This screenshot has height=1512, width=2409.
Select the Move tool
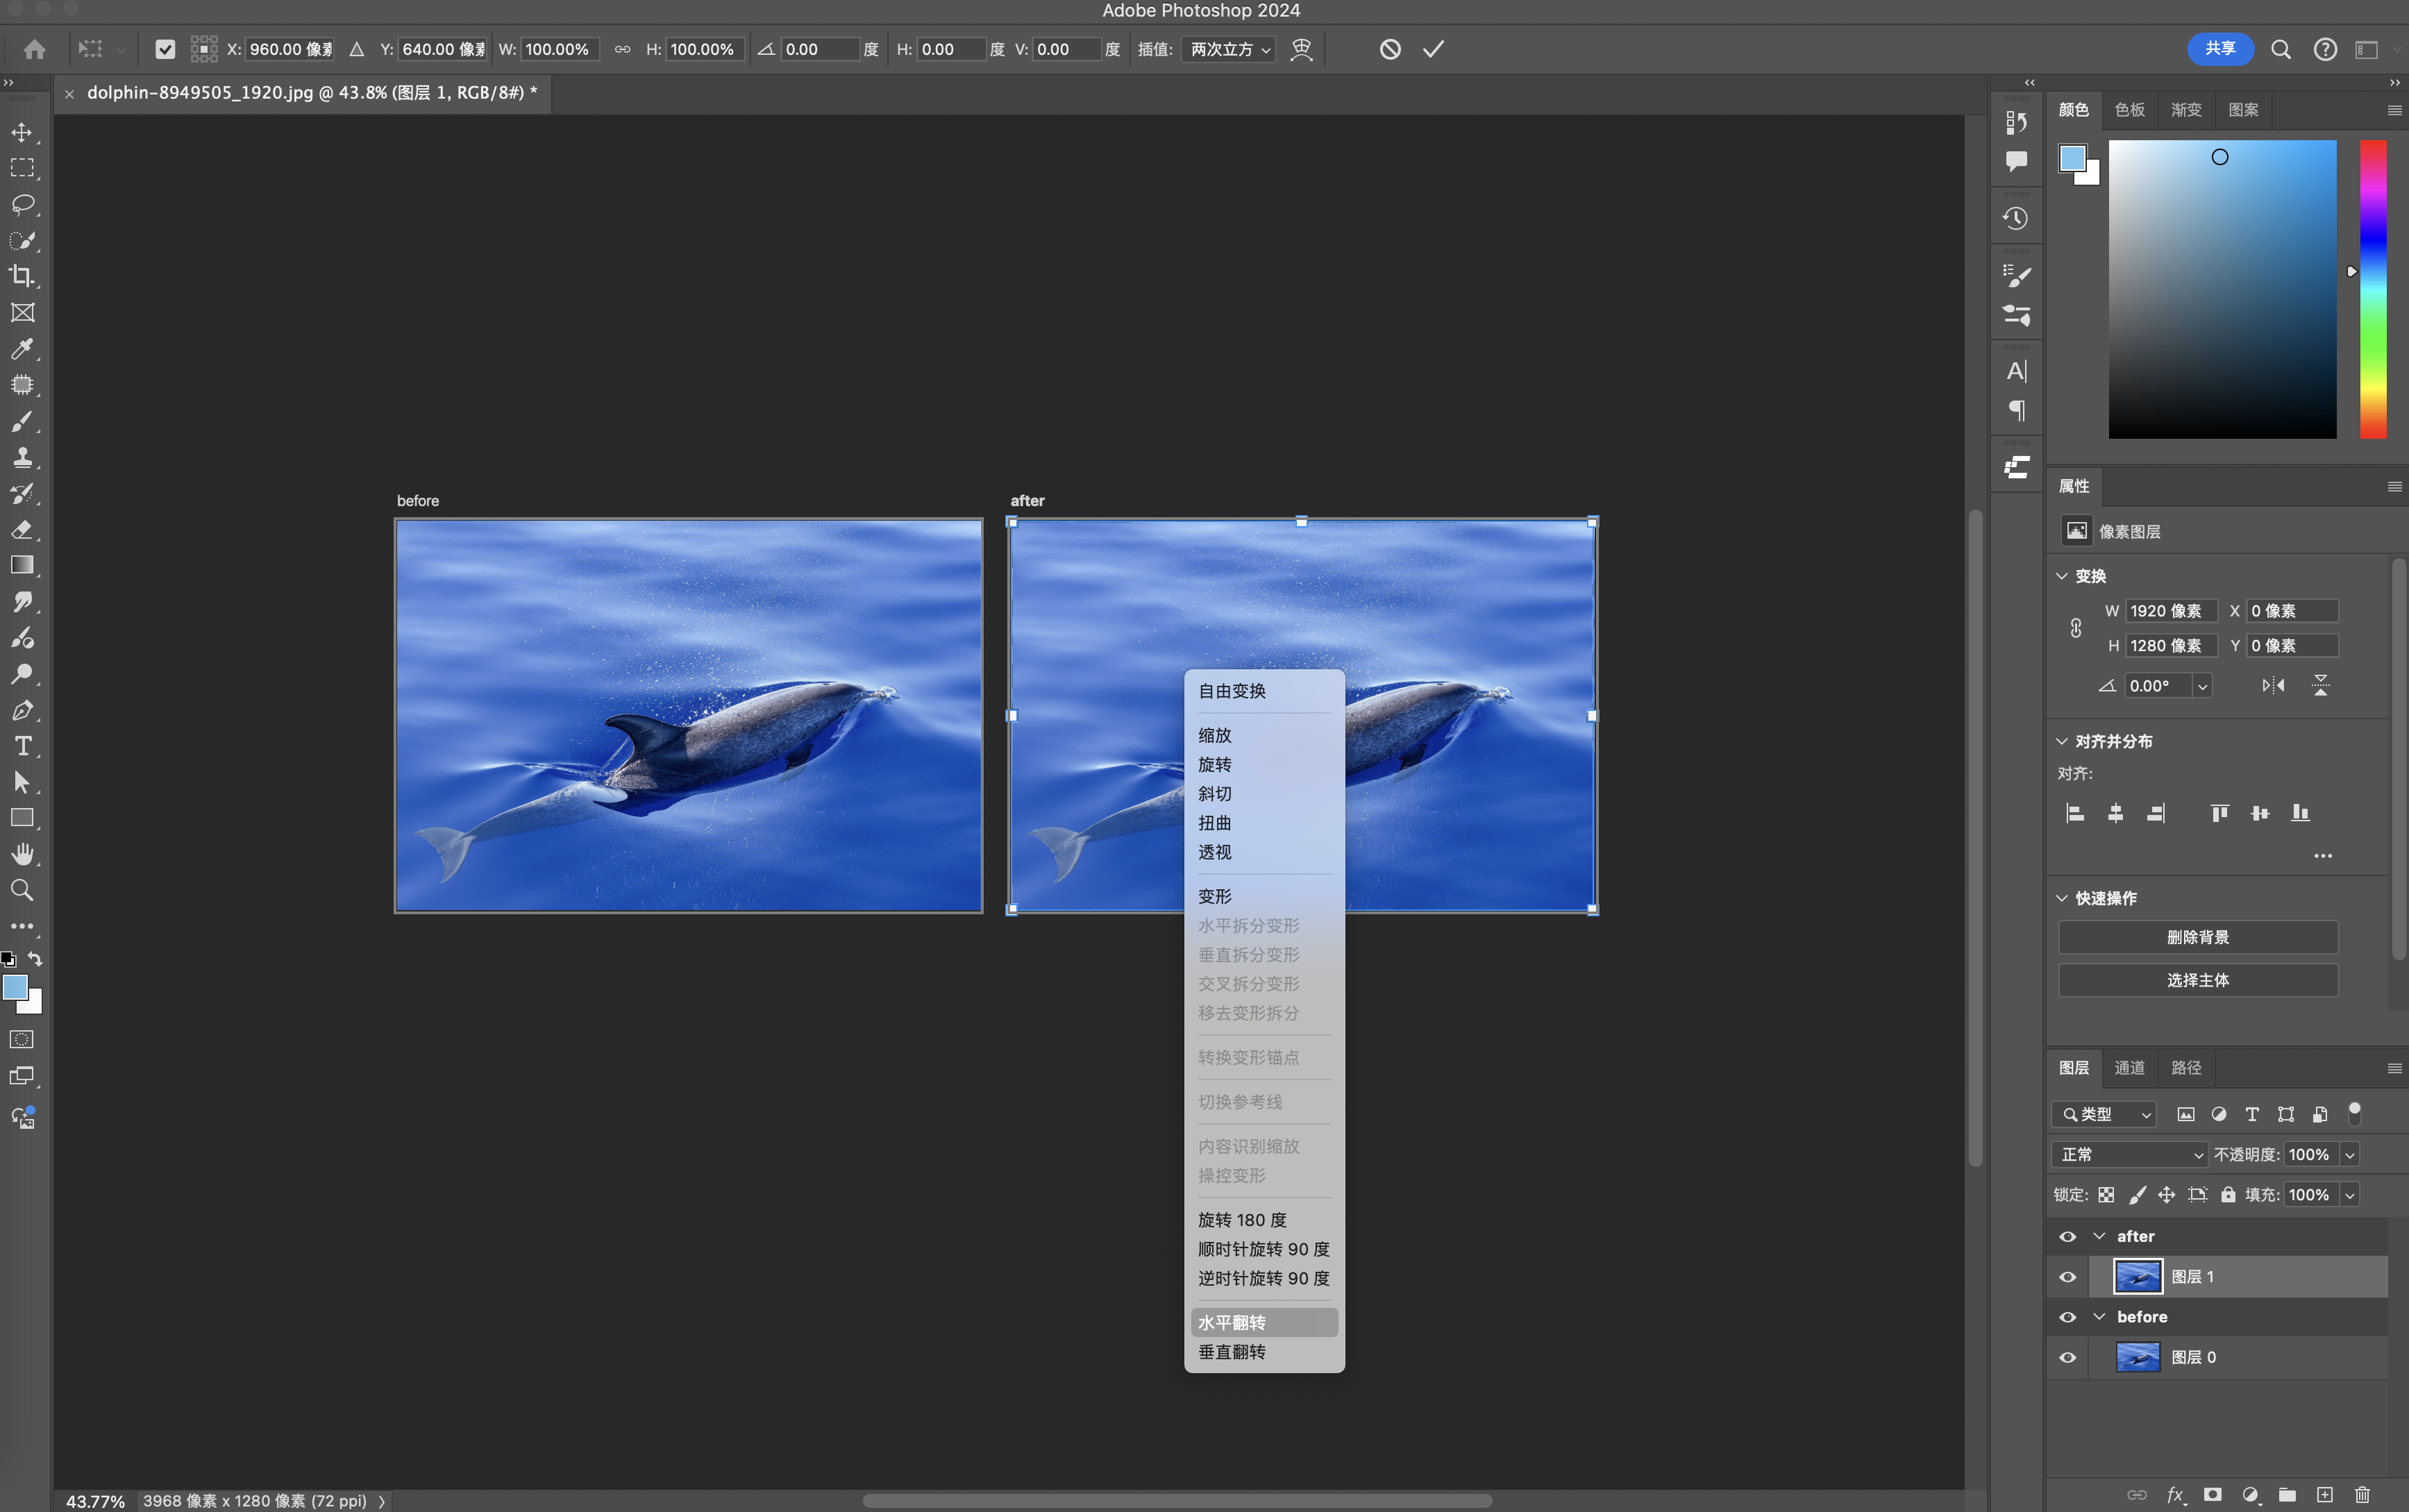pyautogui.click(x=22, y=132)
